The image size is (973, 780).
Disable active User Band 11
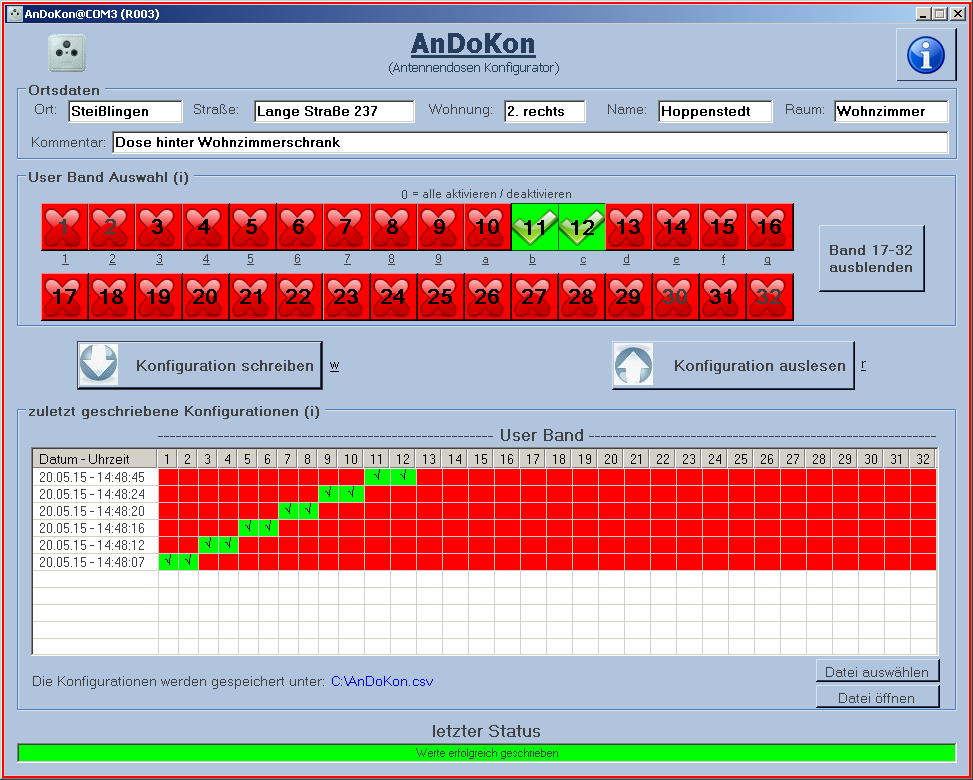(x=534, y=227)
